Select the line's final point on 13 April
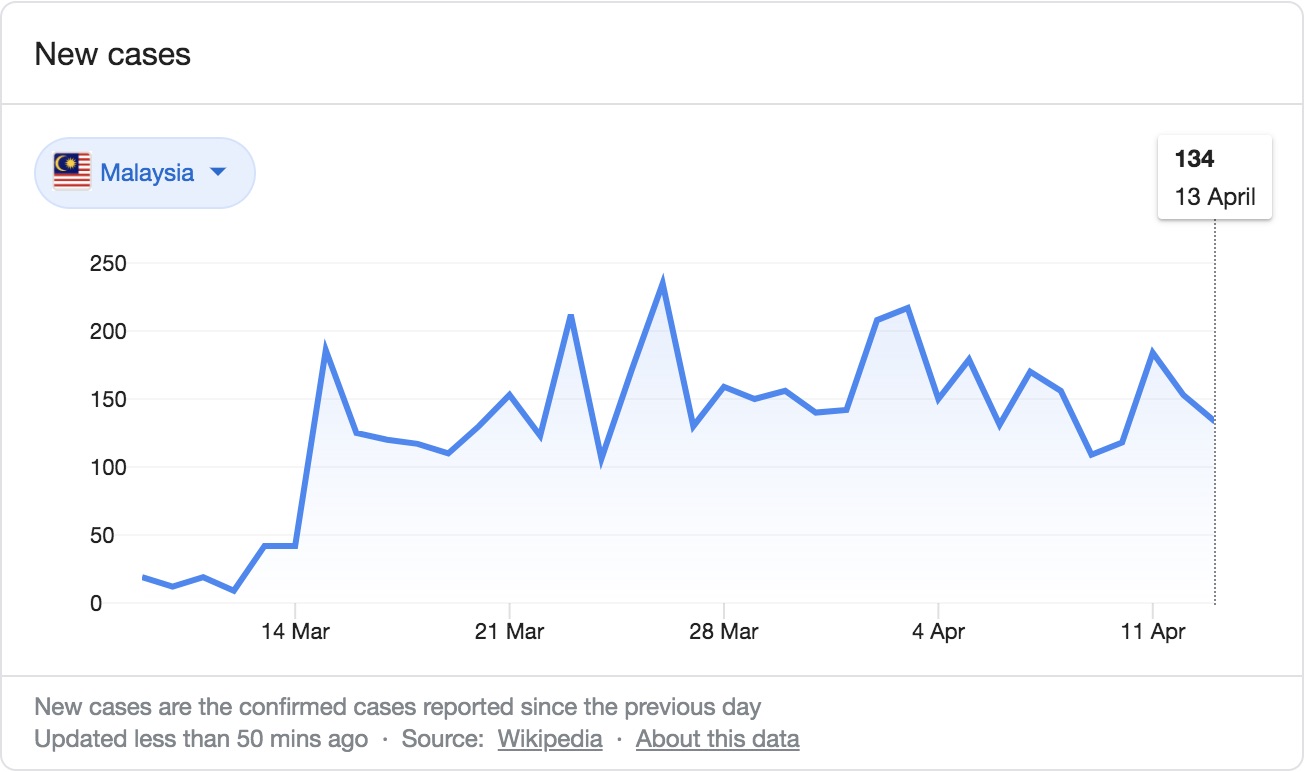This screenshot has height=772, width=1305. [1214, 421]
